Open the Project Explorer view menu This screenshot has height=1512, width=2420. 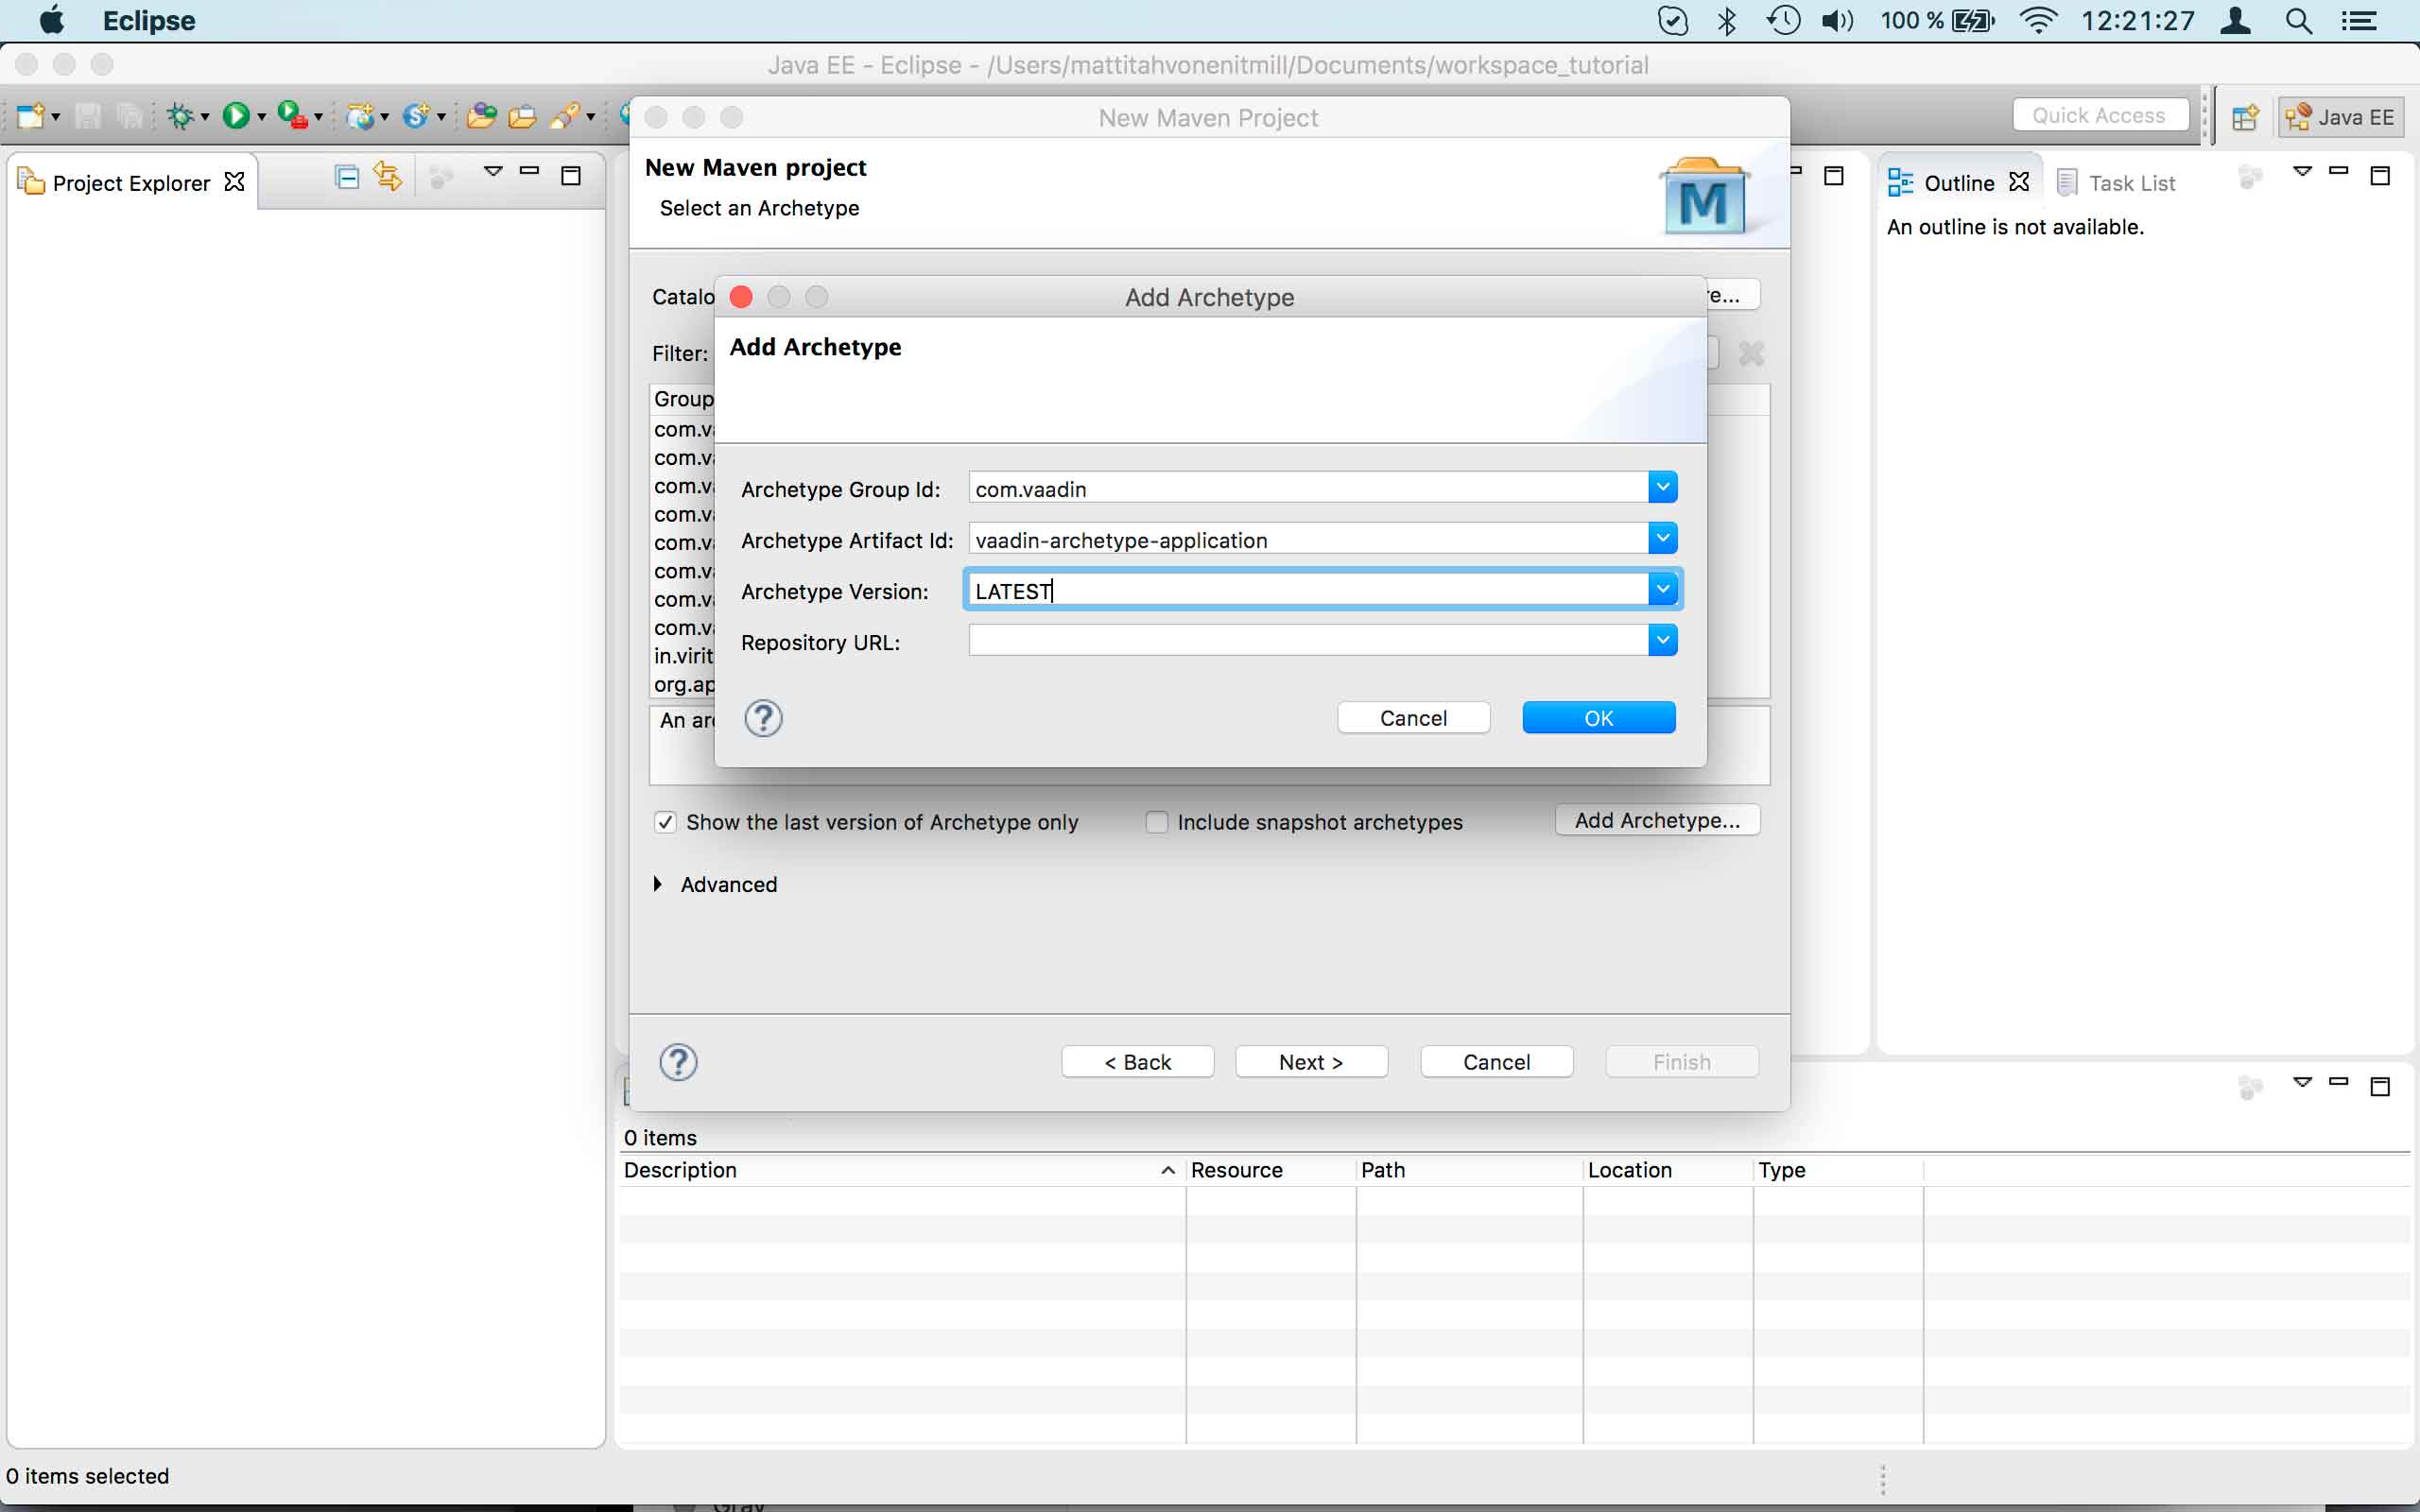click(x=493, y=172)
